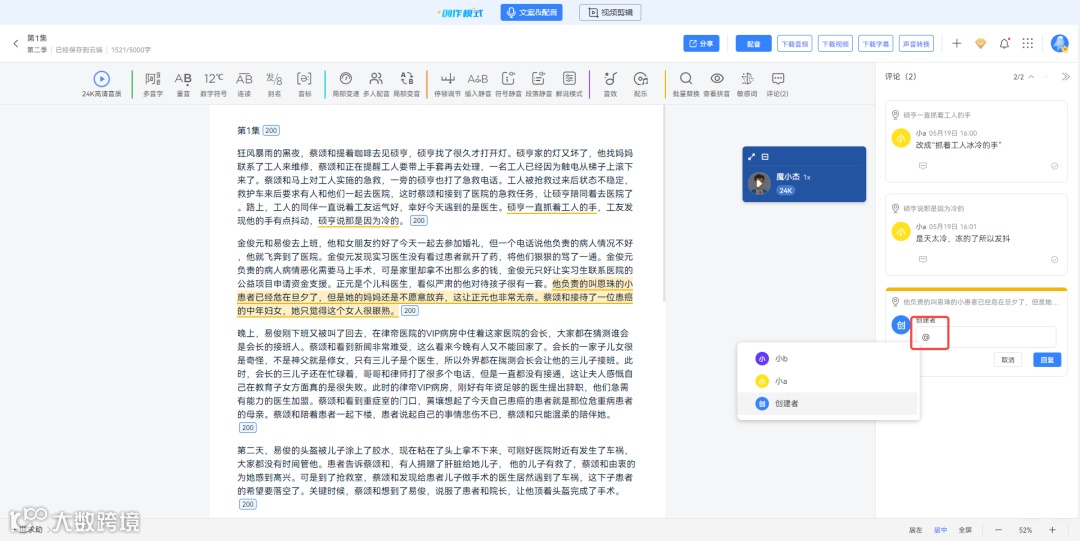The height and width of the screenshot is (541, 1080).
Task: Select 小b in the mention list
Action: click(827, 358)
